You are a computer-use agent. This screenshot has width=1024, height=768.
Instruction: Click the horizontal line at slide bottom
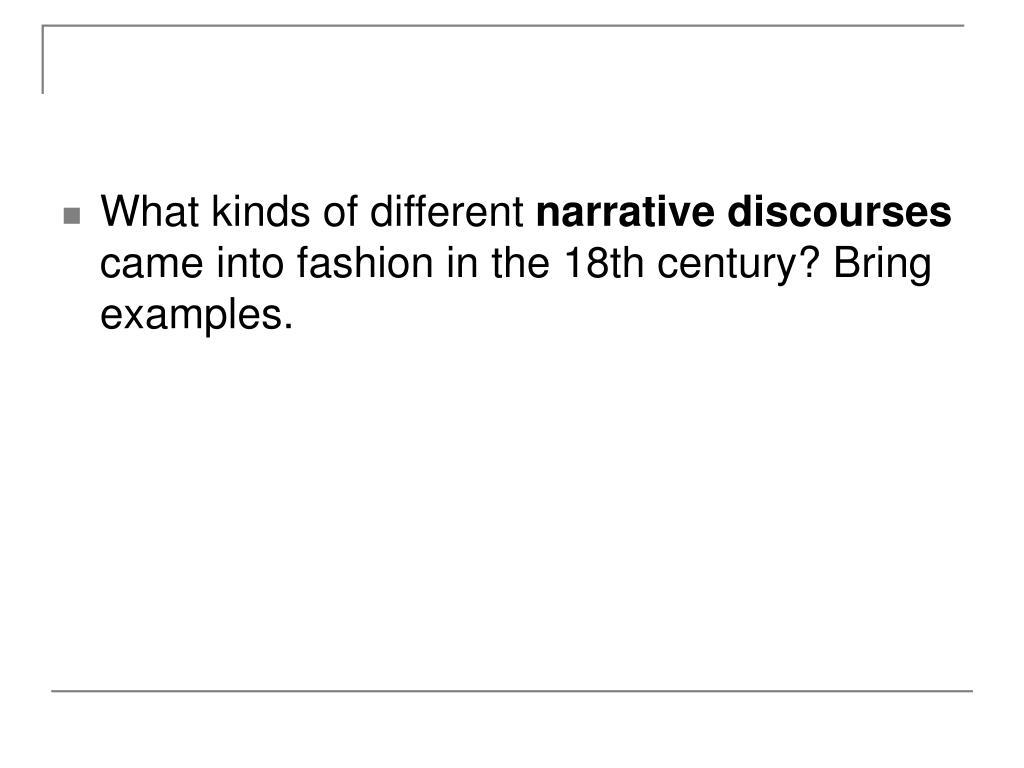tap(512, 690)
